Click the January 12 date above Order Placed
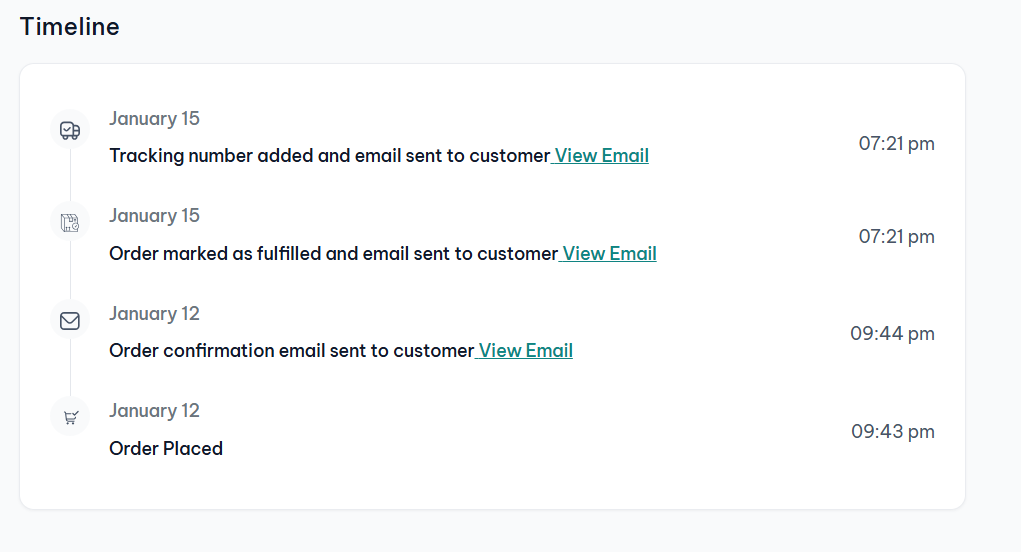The height and width of the screenshot is (552, 1021). (154, 411)
